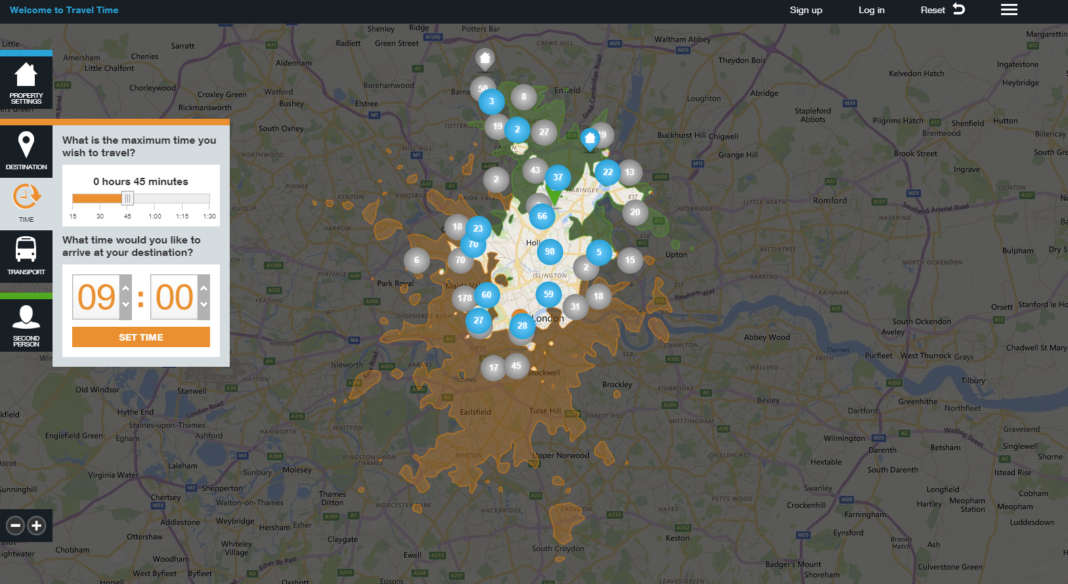The height and width of the screenshot is (584, 1068).
Task: Increase the arrival minutes with up arrow
Action: (204, 289)
